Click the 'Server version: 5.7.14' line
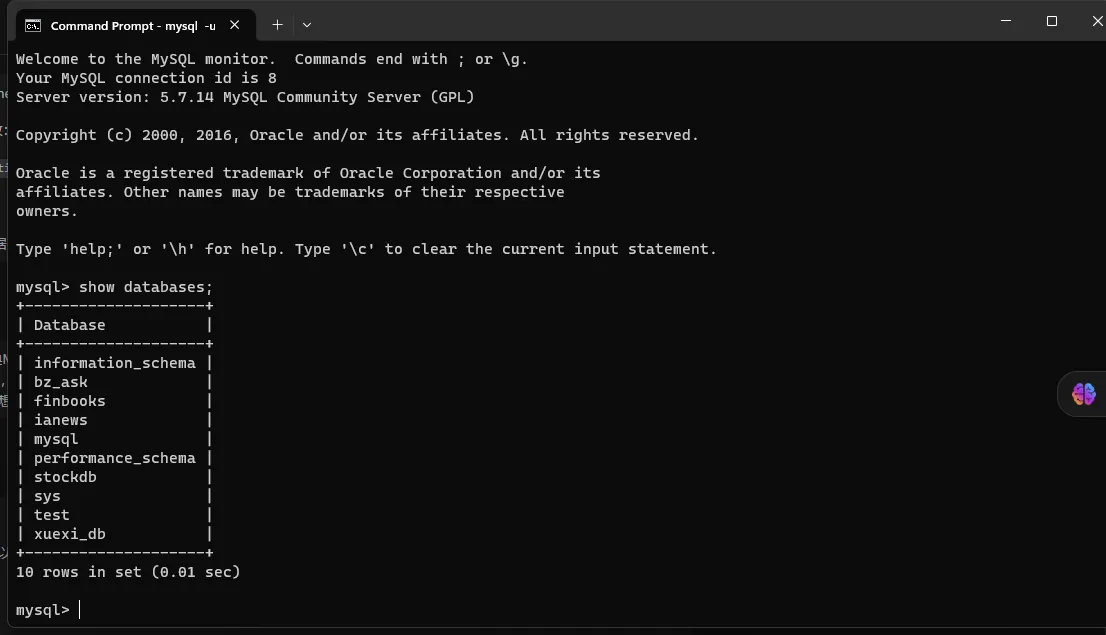This screenshot has height=635, width=1106. click(245, 97)
